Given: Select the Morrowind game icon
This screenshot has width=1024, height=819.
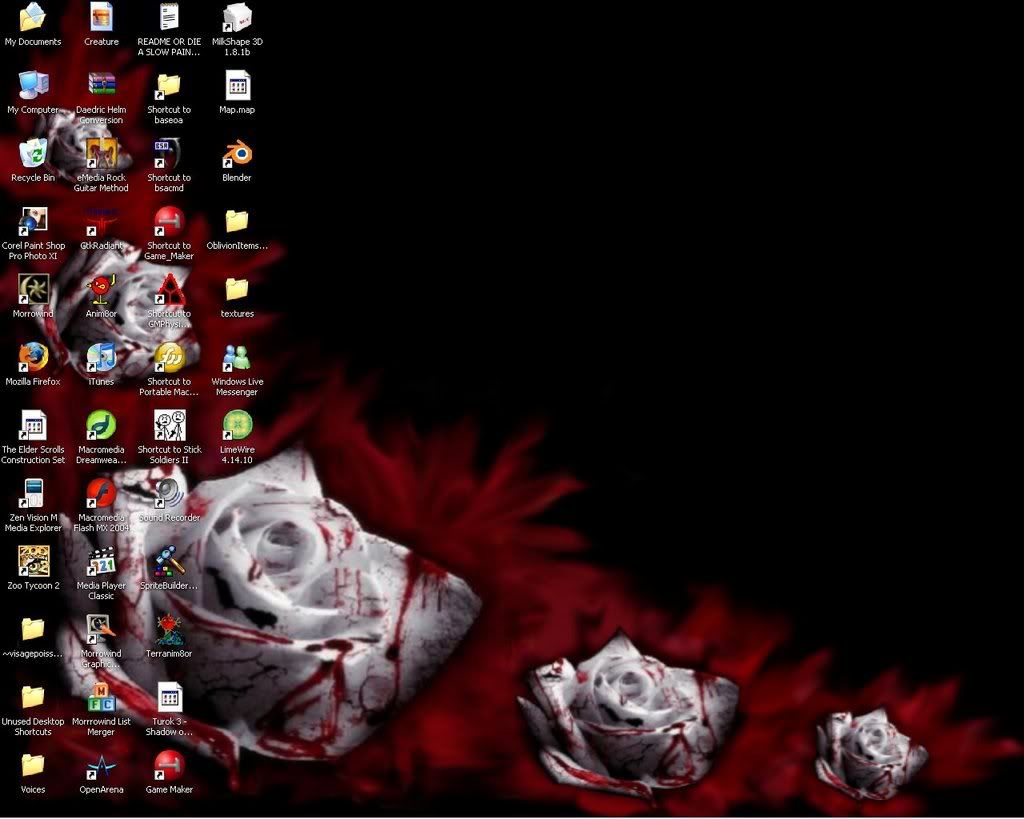Looking at the screenshot, I should click(33, 289).
